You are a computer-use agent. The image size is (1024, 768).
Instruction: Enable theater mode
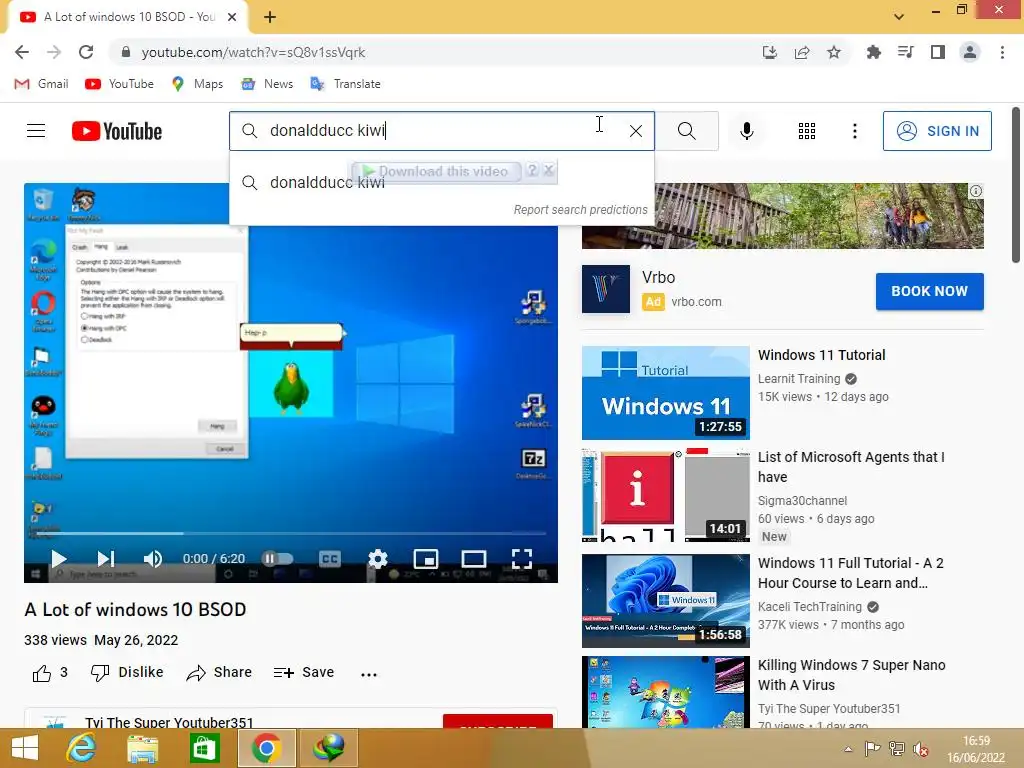tap(473, 559)
